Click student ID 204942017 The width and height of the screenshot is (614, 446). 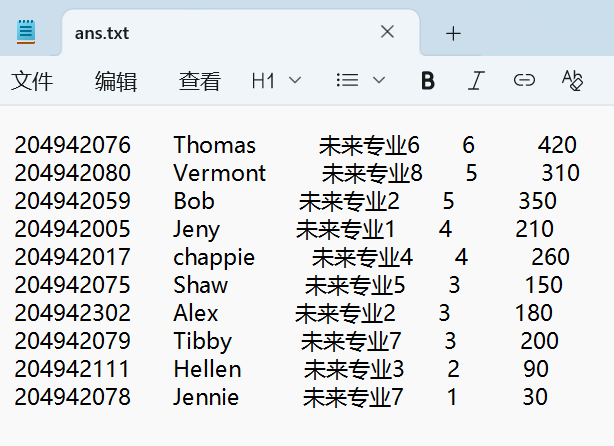[x=72, y=257]
